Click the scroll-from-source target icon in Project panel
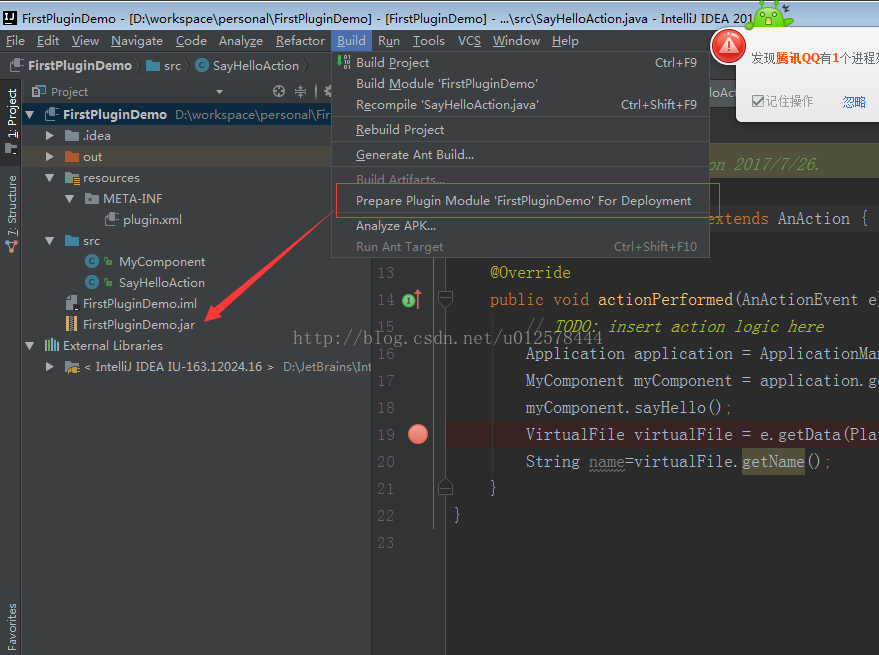 click(x=279, y=91)
